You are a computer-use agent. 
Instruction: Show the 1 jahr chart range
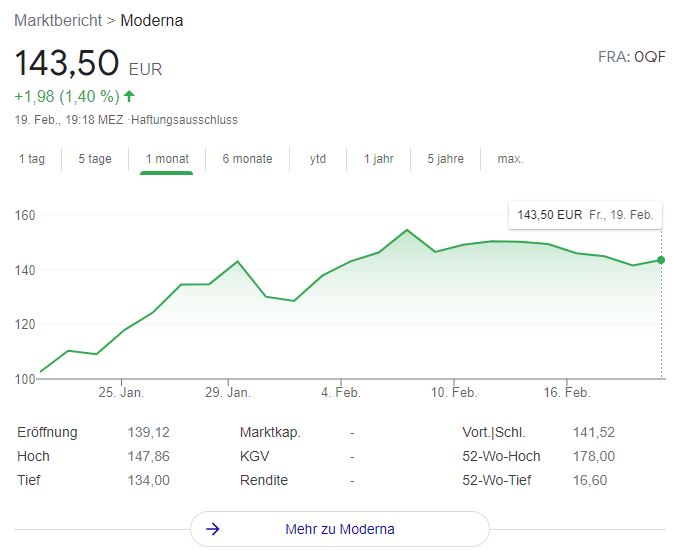(x=379, y=159)
